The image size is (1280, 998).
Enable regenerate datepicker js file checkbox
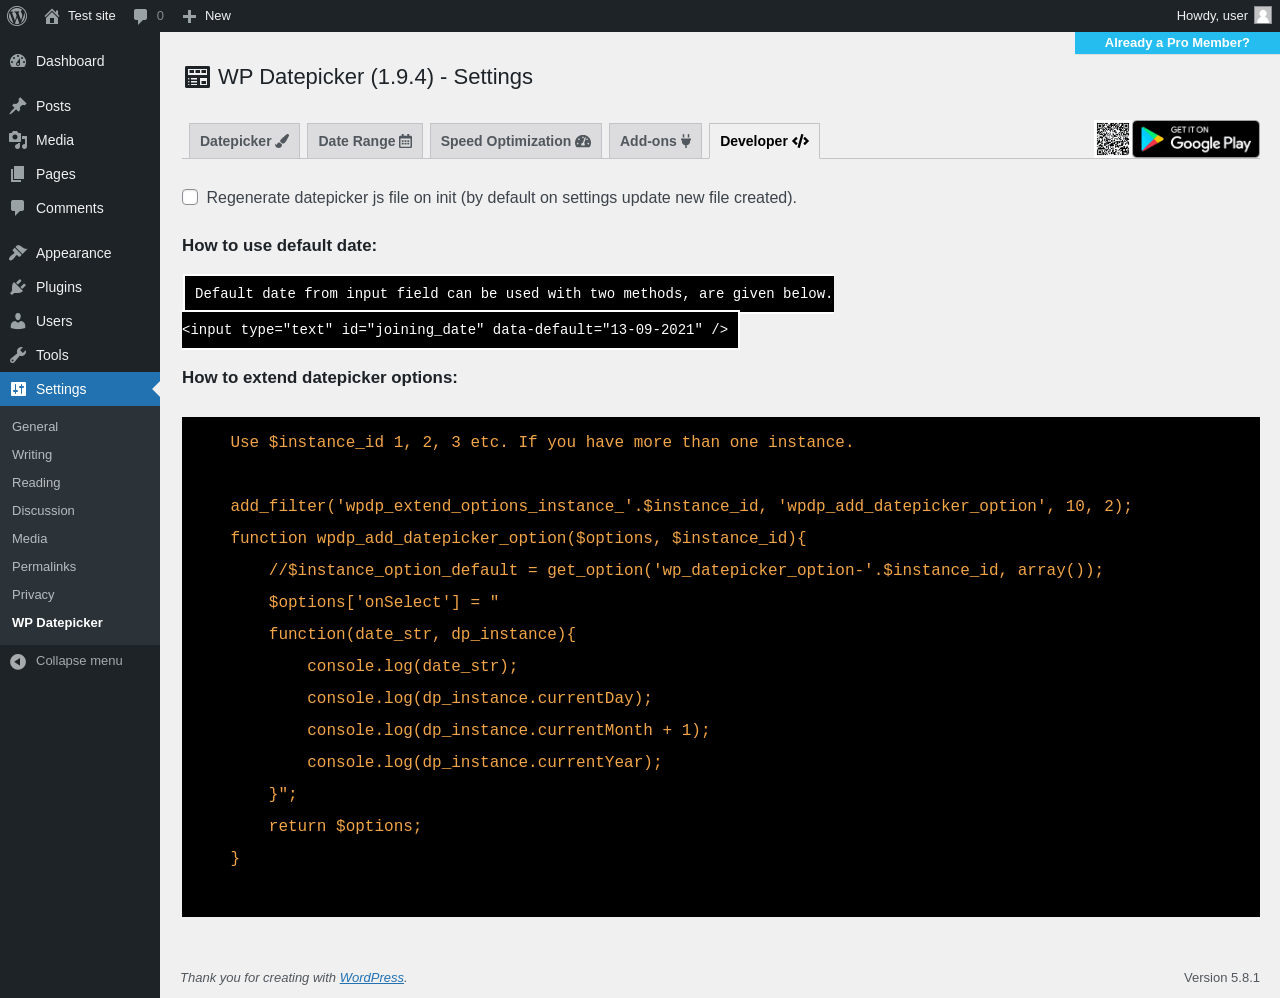(x=190, y=197)
